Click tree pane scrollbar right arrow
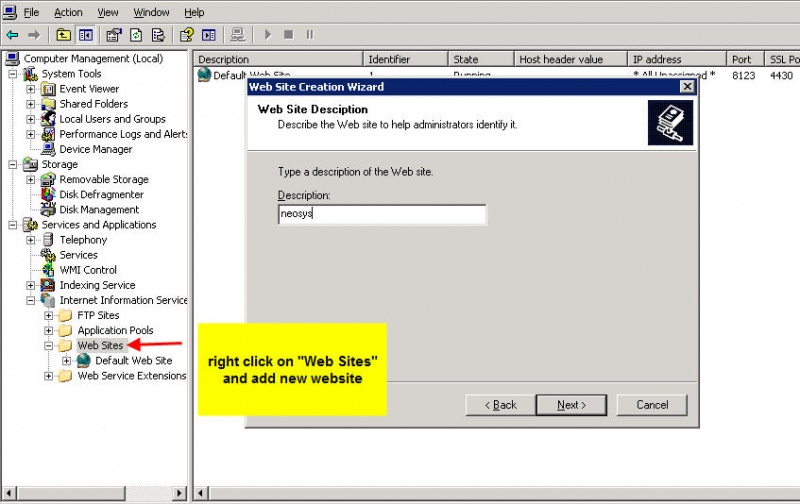The height and width of the screenshot is (504, 800). [x=179, y=493]
